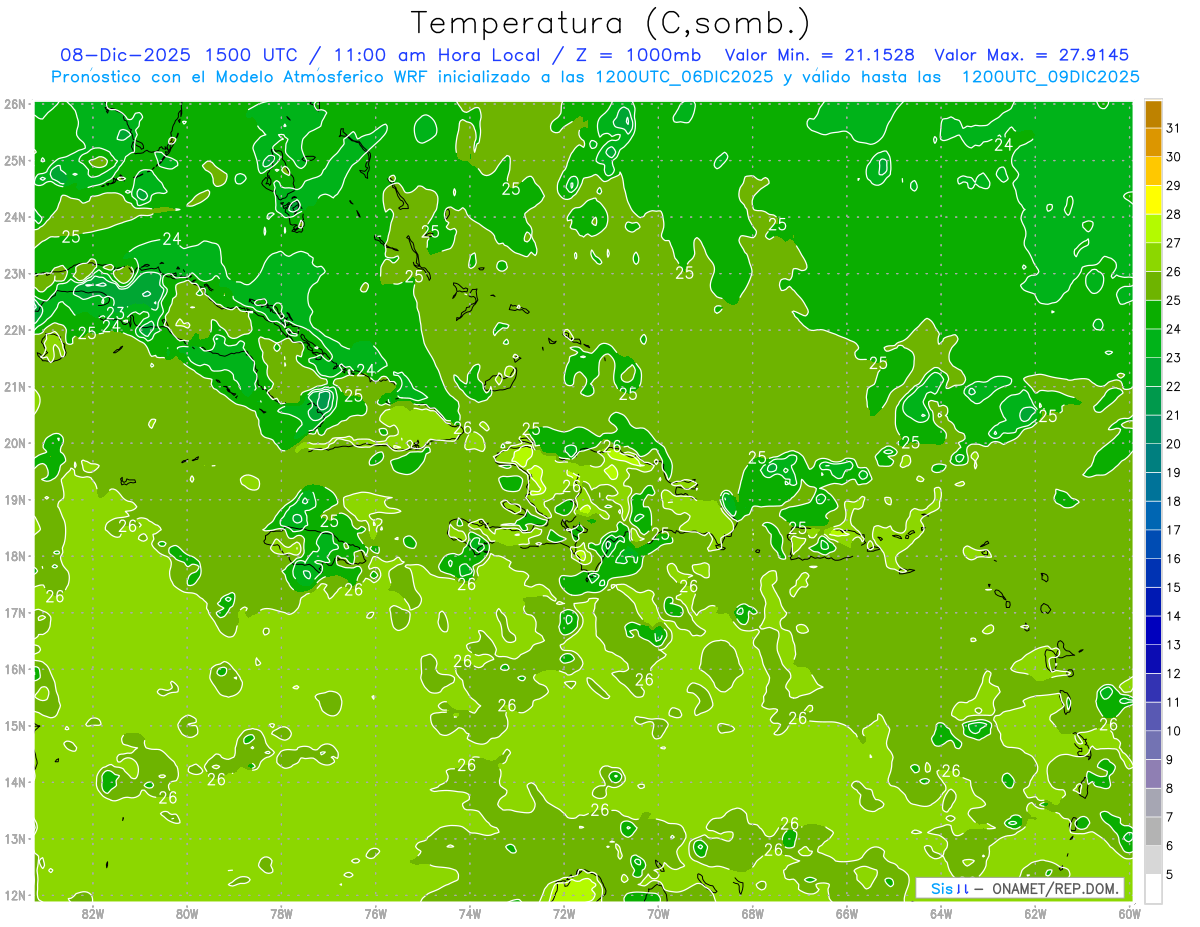Click latitude axis label 25N
Image resolution: width=1200 pixels, height=927 pixels.
[x=14, y=161]
